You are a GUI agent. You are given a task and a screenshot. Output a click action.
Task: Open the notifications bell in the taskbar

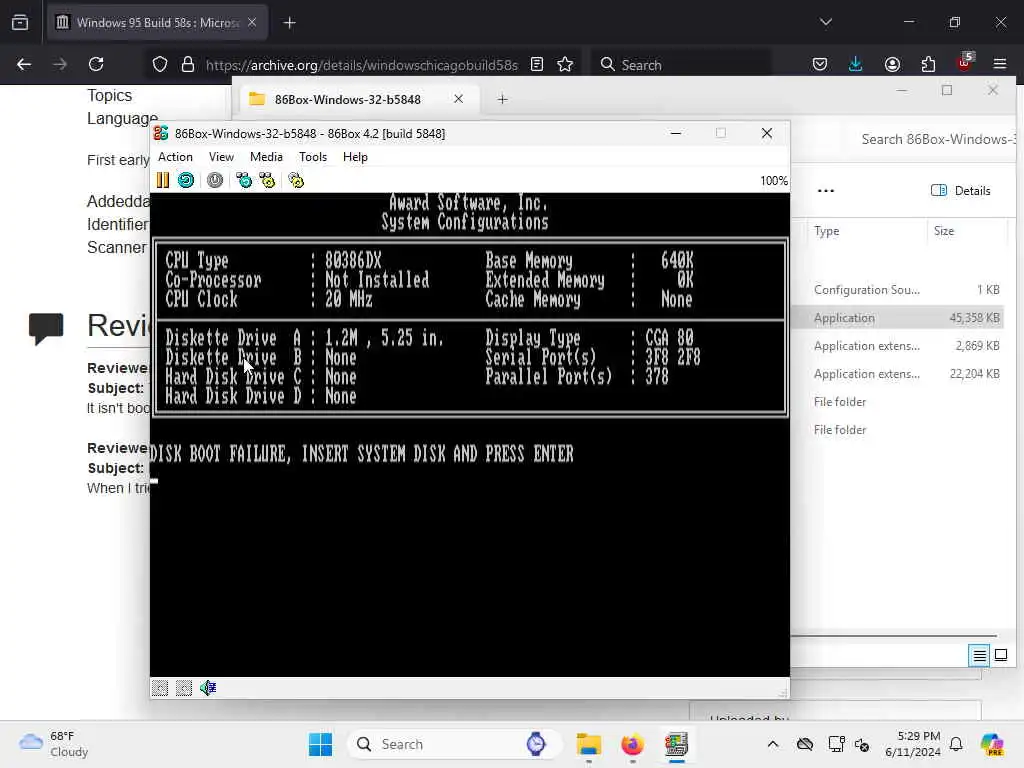[956, 744]
